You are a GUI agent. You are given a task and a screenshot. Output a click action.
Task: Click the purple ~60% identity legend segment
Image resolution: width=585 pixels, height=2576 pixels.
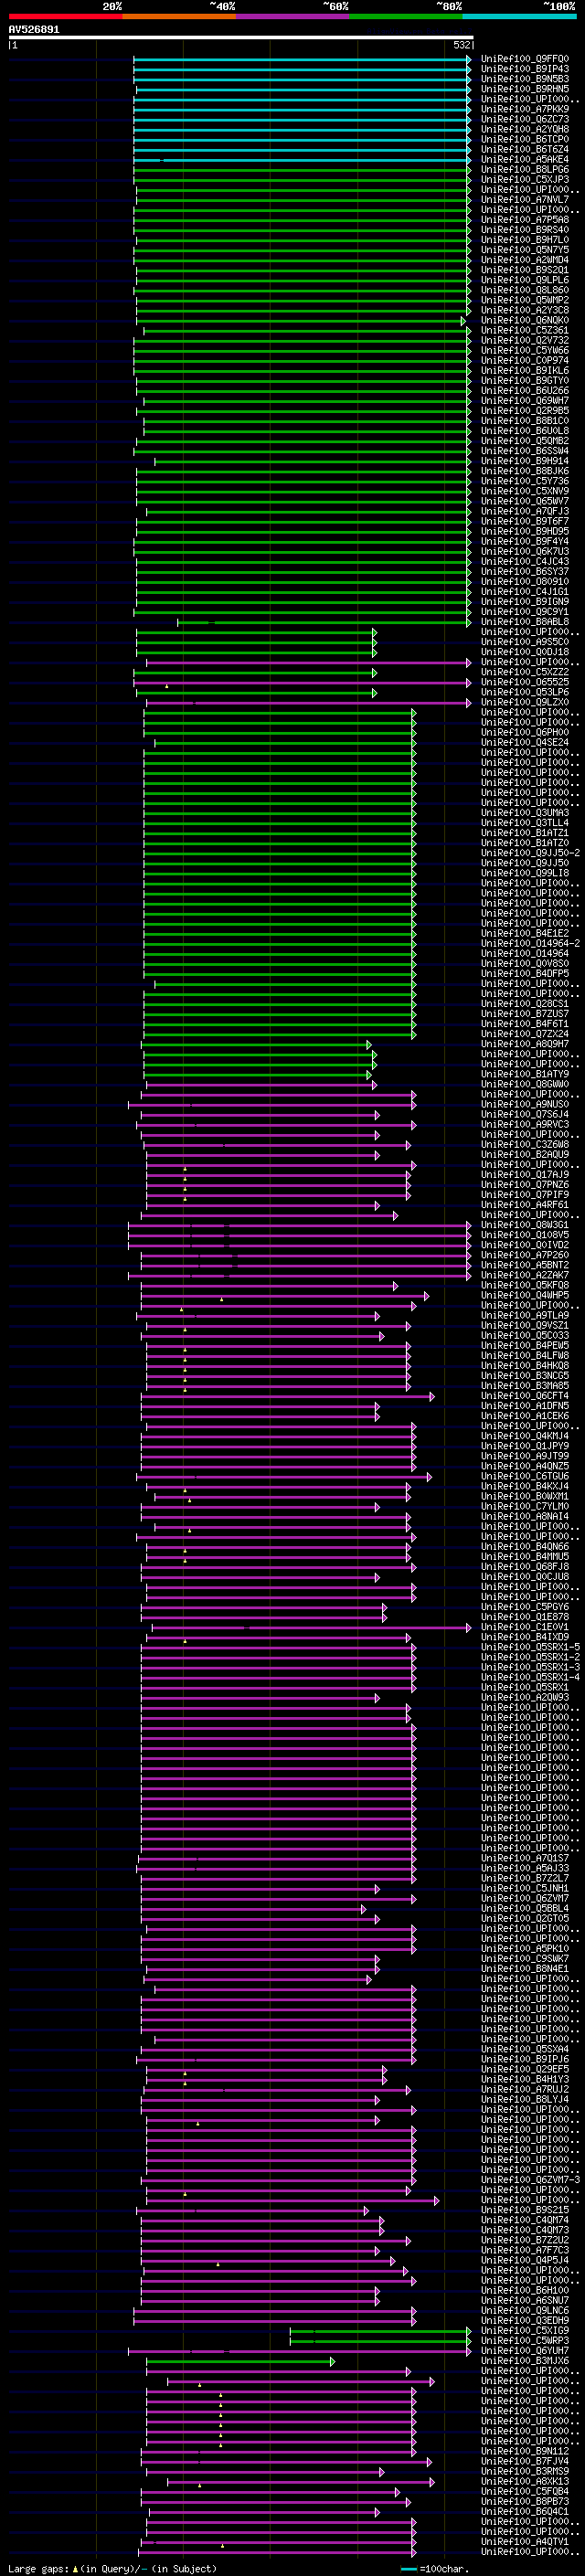293,17
